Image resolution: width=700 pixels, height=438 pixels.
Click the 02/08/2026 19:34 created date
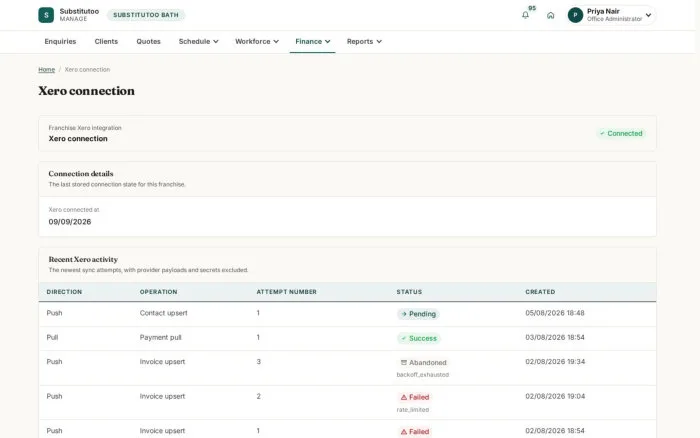coord(555,362)
